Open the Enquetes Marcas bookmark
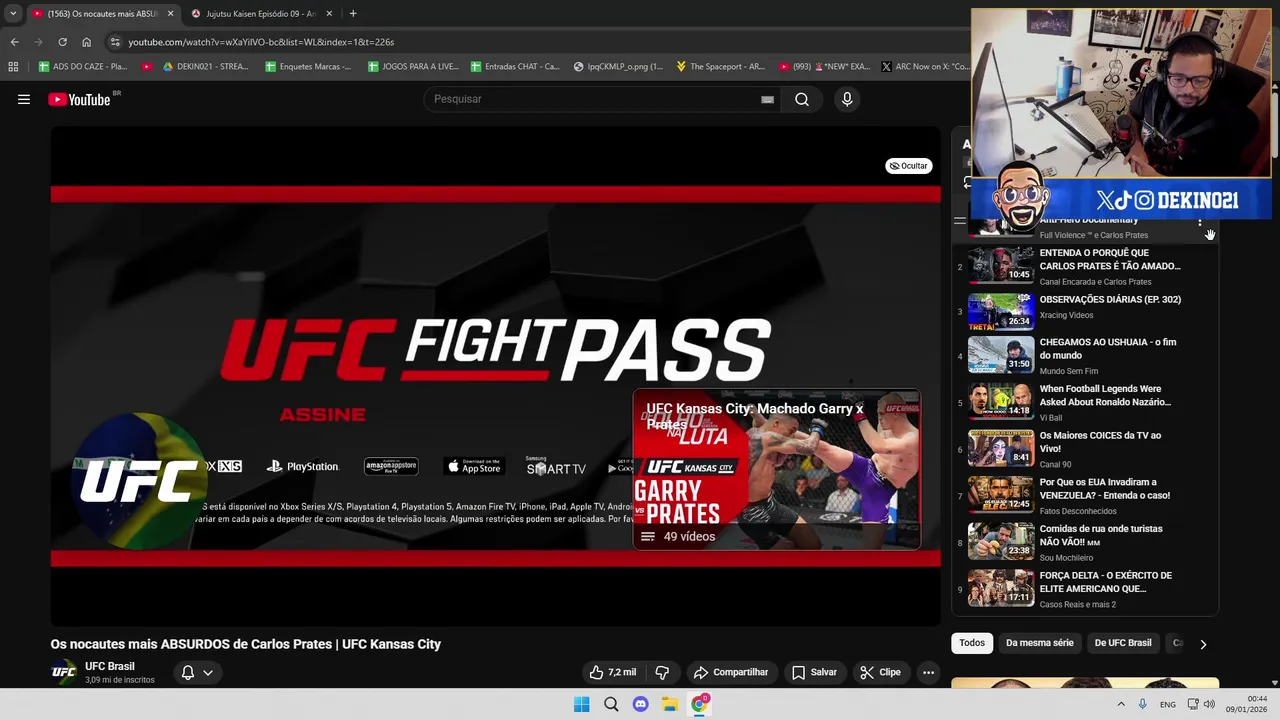The image size is (1280, 720). [x=308, y=67]
